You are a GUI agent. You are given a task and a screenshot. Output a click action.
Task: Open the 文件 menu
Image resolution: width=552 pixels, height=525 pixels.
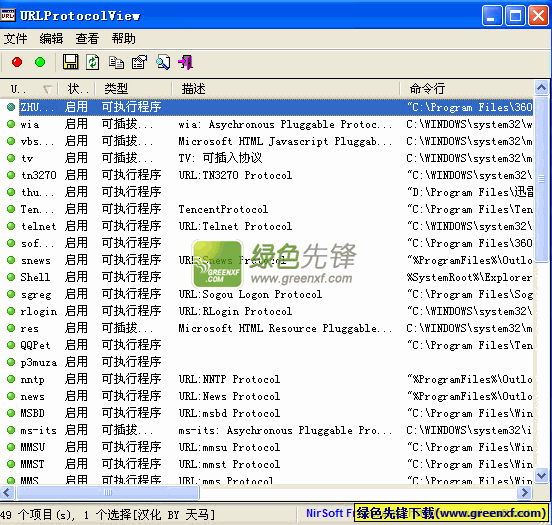coord(15,39)
